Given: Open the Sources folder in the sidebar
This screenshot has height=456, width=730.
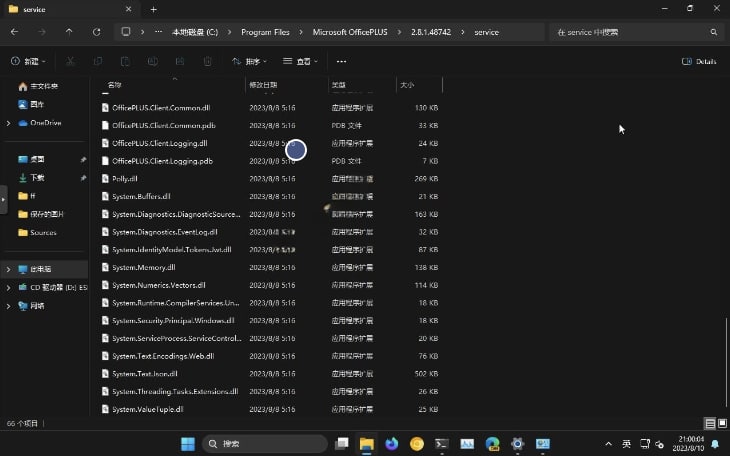Looking at the screenshot, I should pos(43,232).
